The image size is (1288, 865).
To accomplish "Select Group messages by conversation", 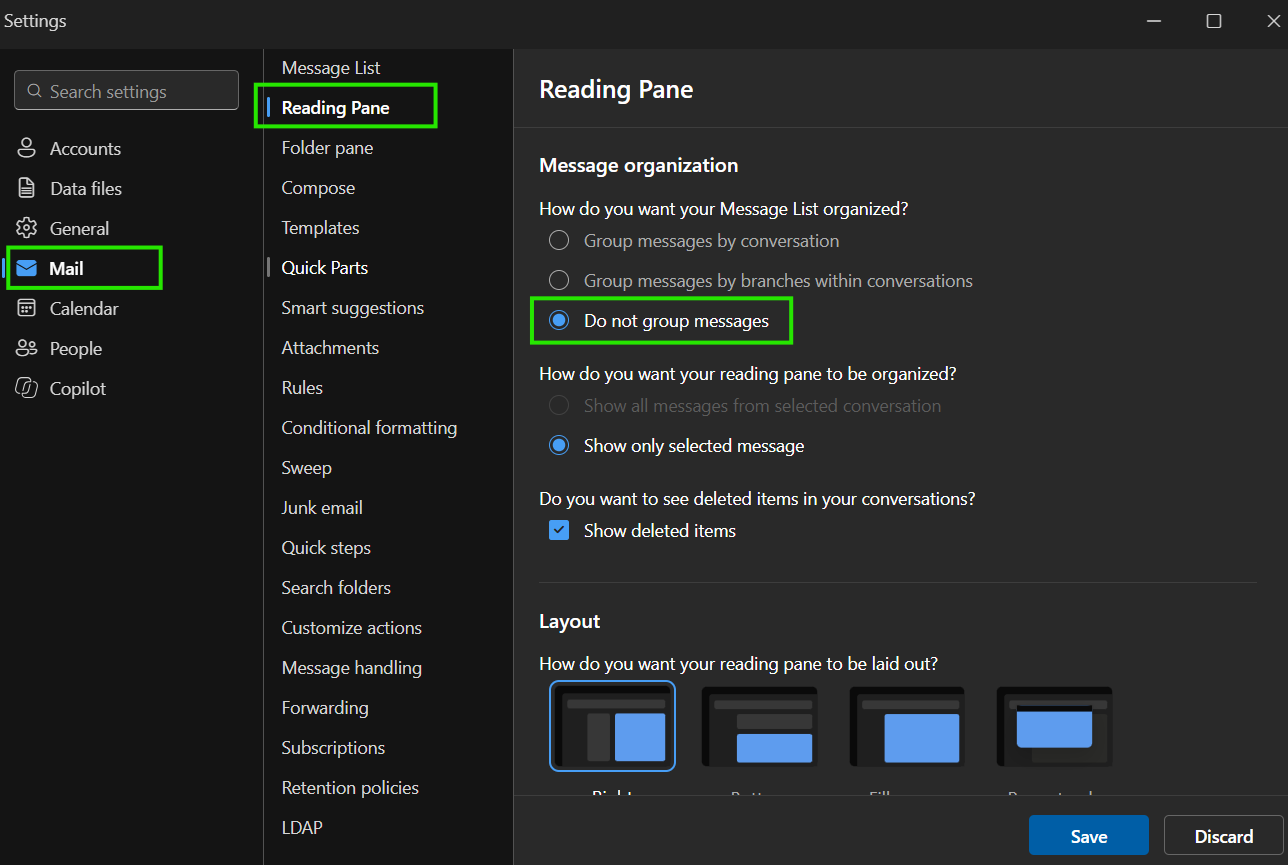I will pyautogui.click(x=559, y=240).
